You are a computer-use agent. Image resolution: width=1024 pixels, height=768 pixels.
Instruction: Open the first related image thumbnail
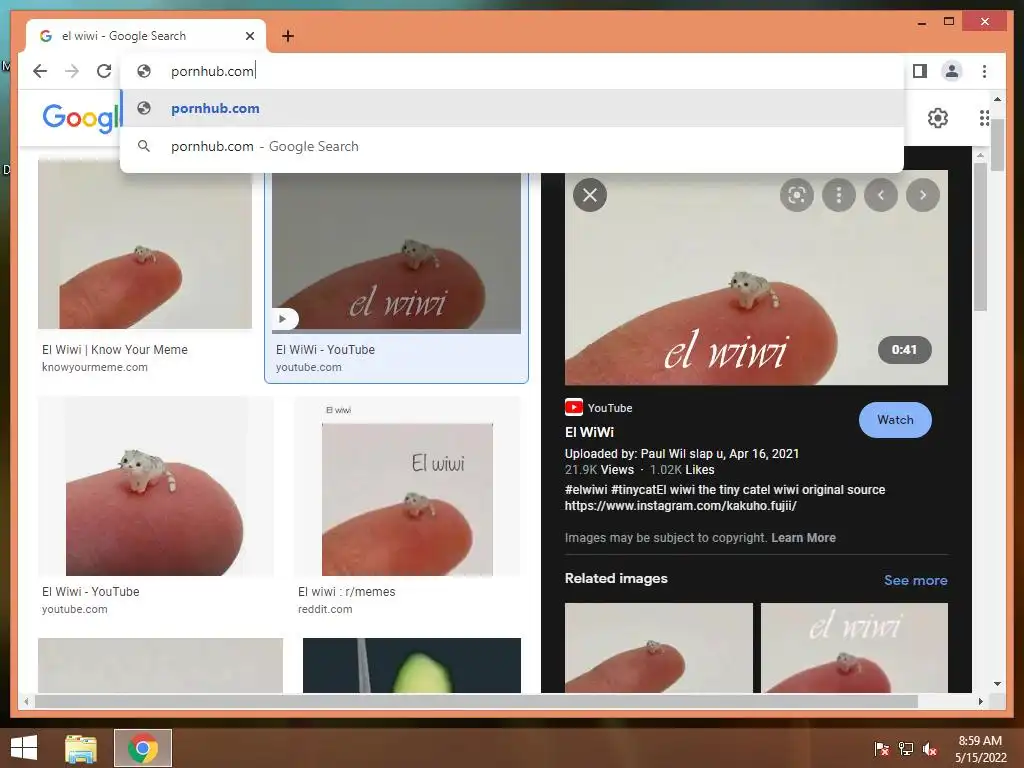[x=658, y=648]
